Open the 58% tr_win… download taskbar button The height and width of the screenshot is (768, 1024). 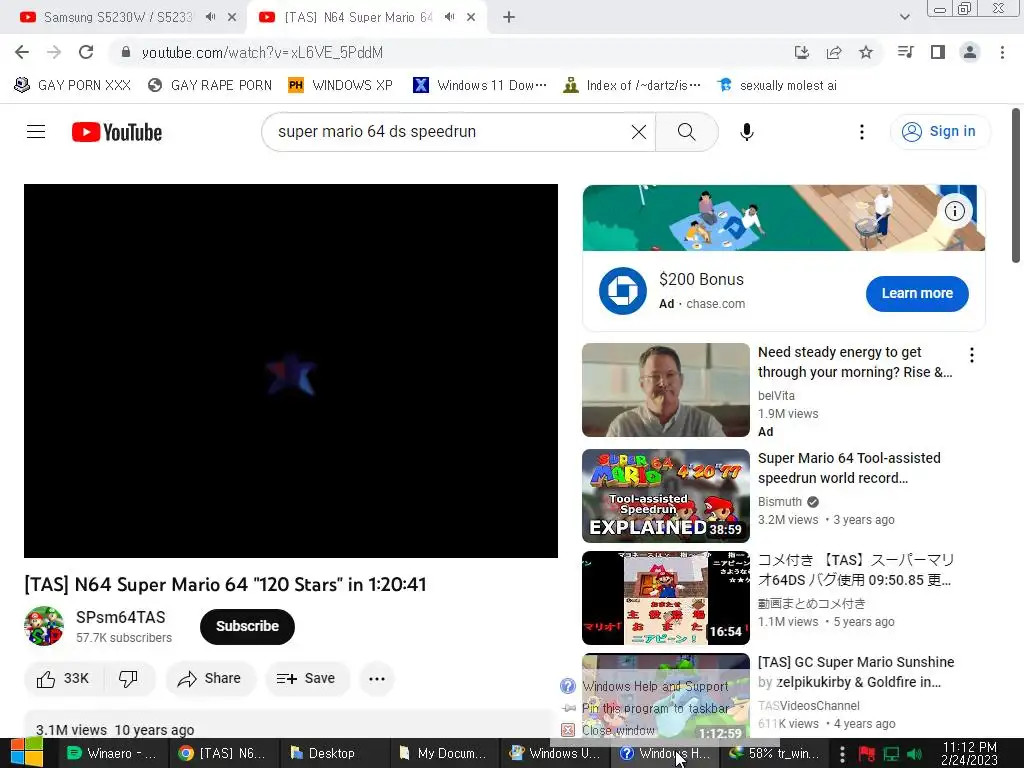[x=774, y=754]
